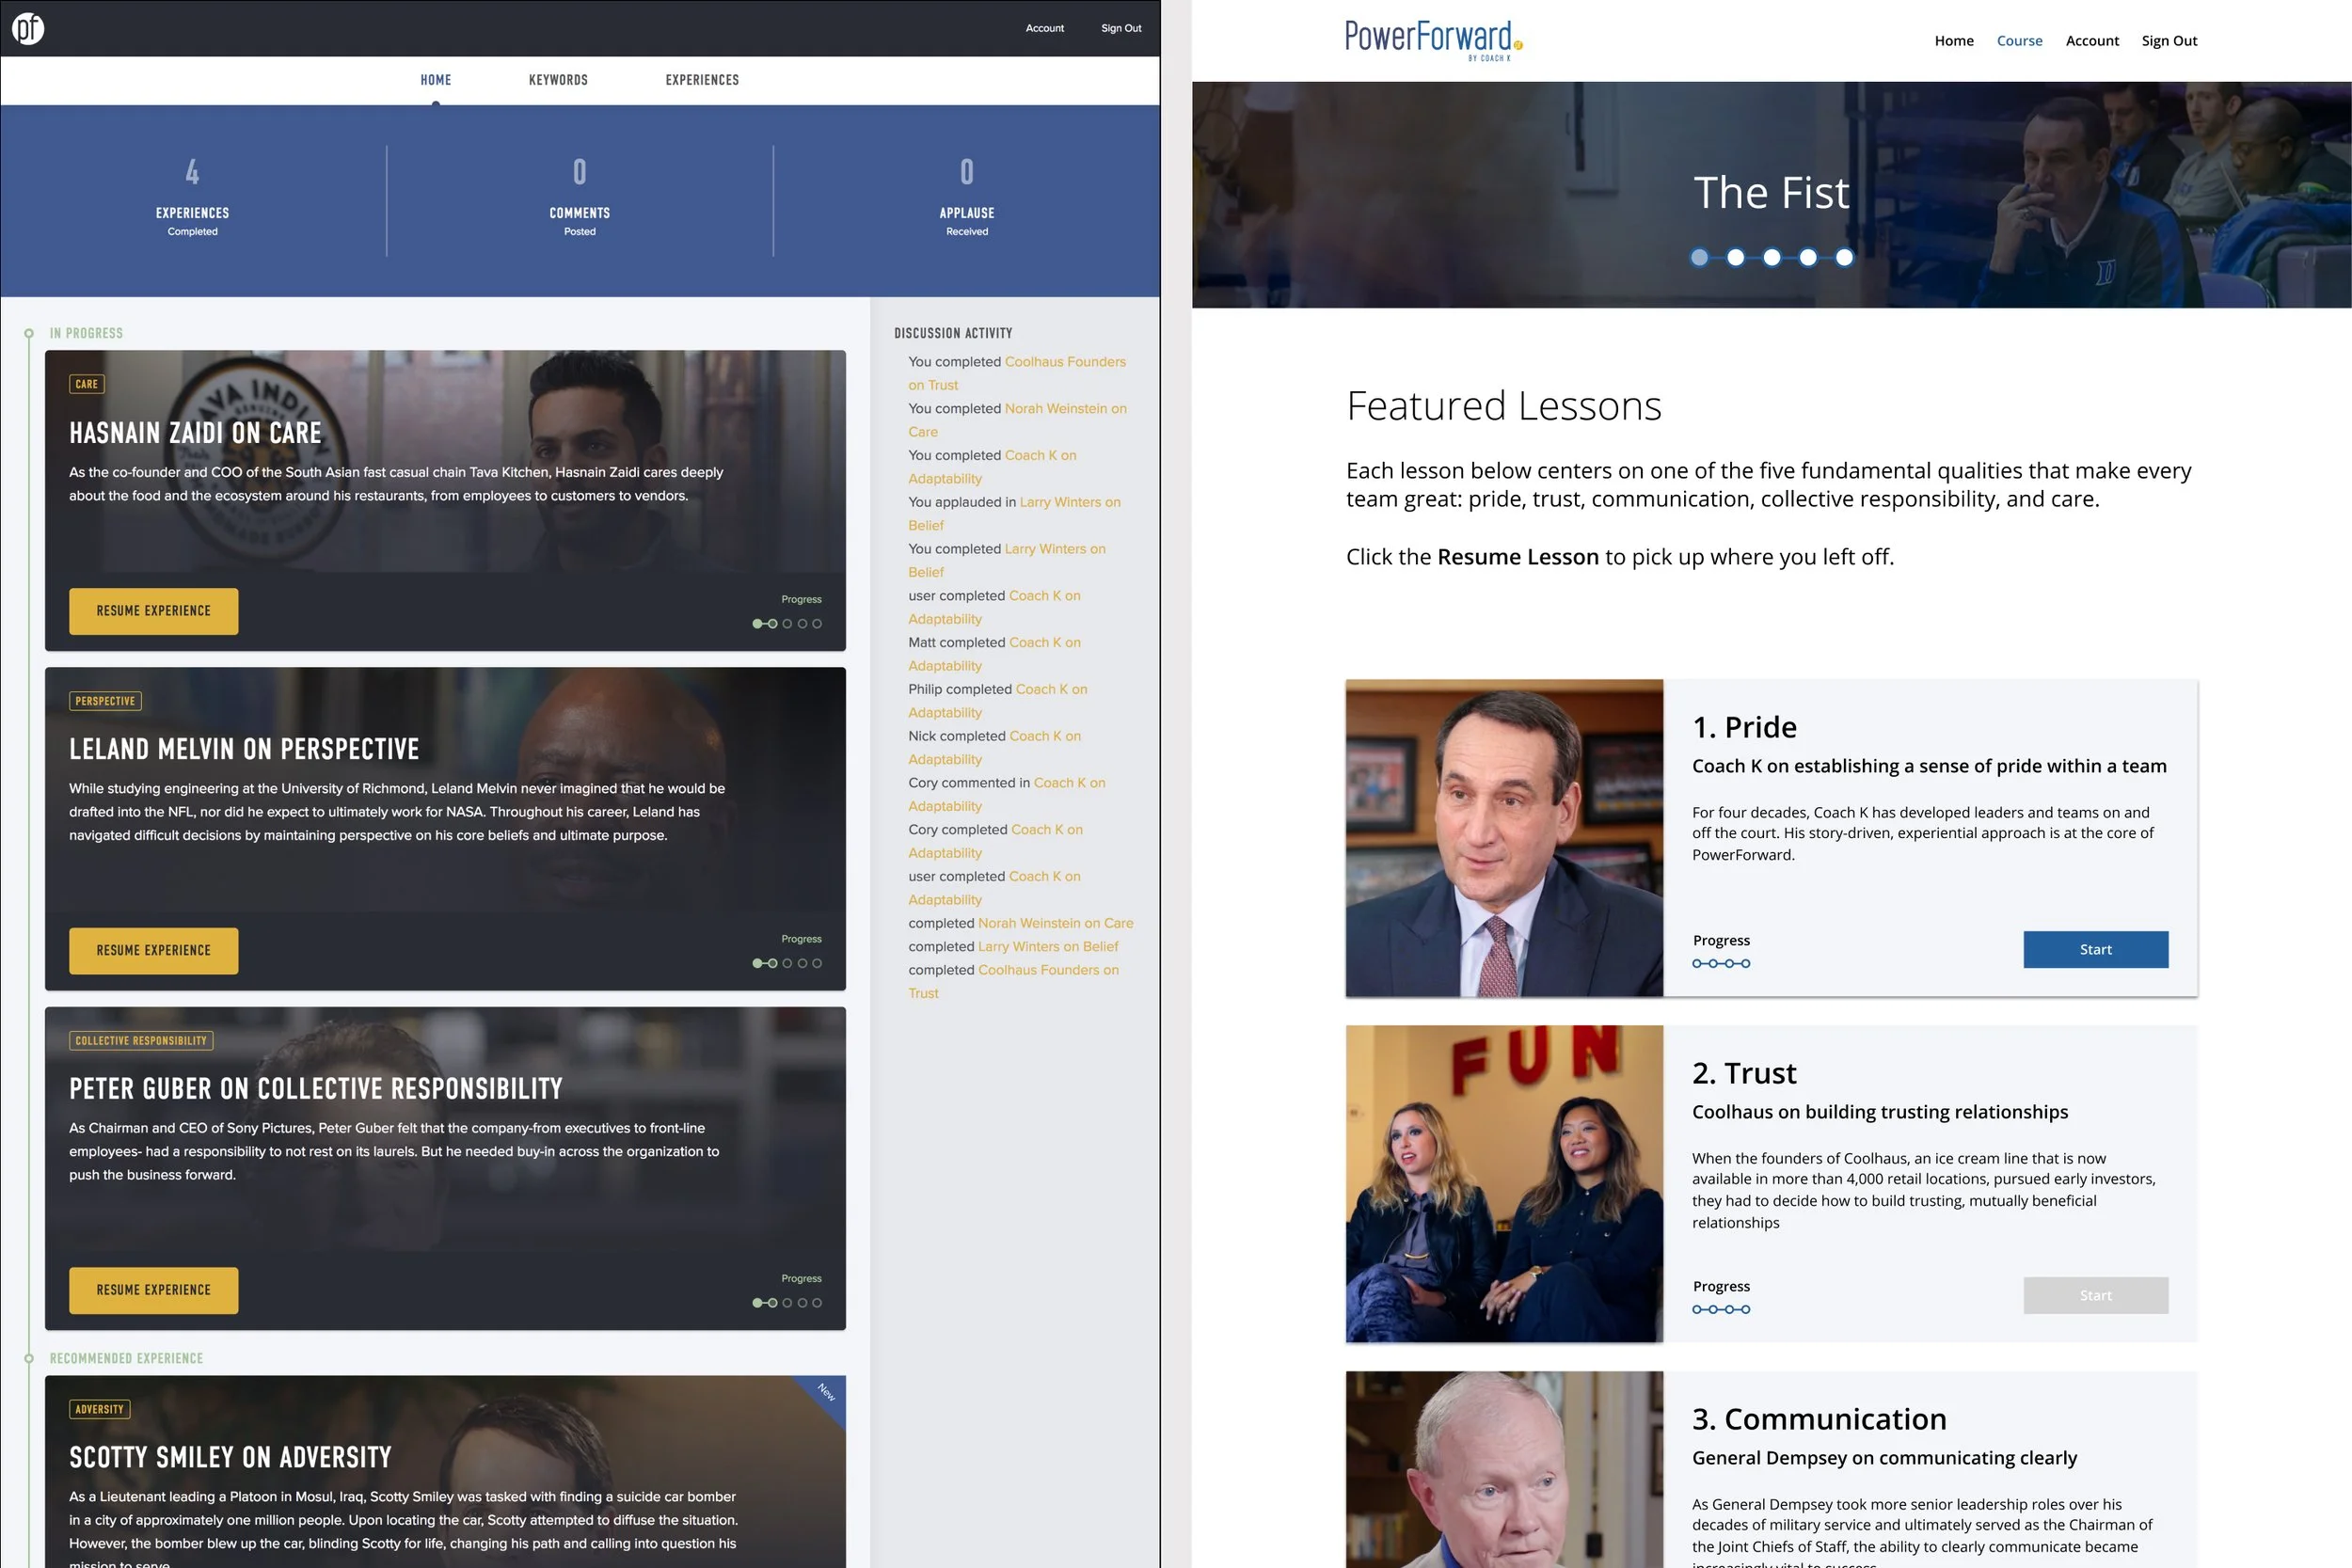Click the round pf logo icon
Image resolution: width=2352 pixels, height=1568 pixels.
click(x=28, y=28)
